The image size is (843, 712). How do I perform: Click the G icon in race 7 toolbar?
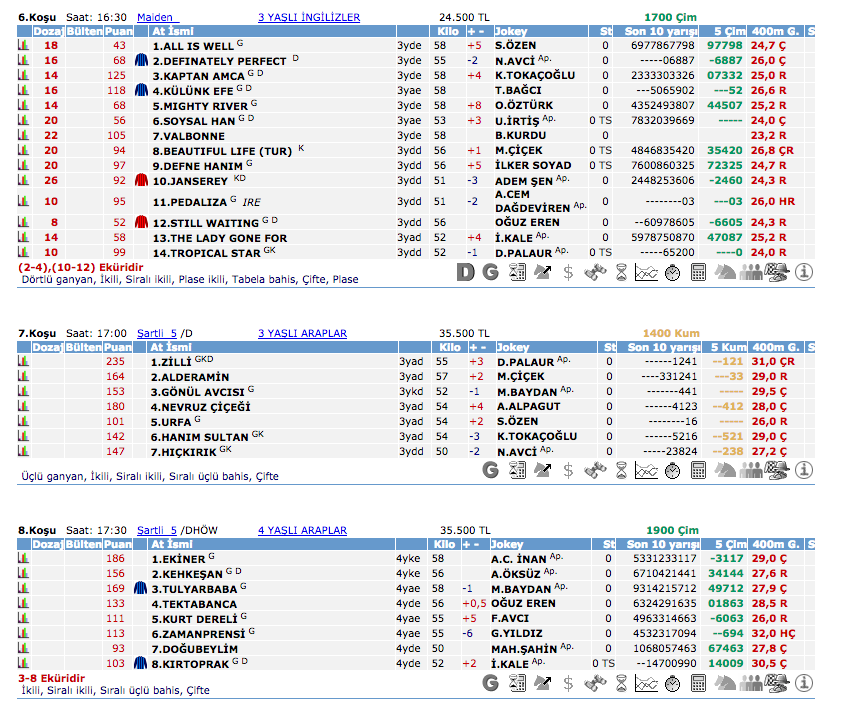pos(490,468)
